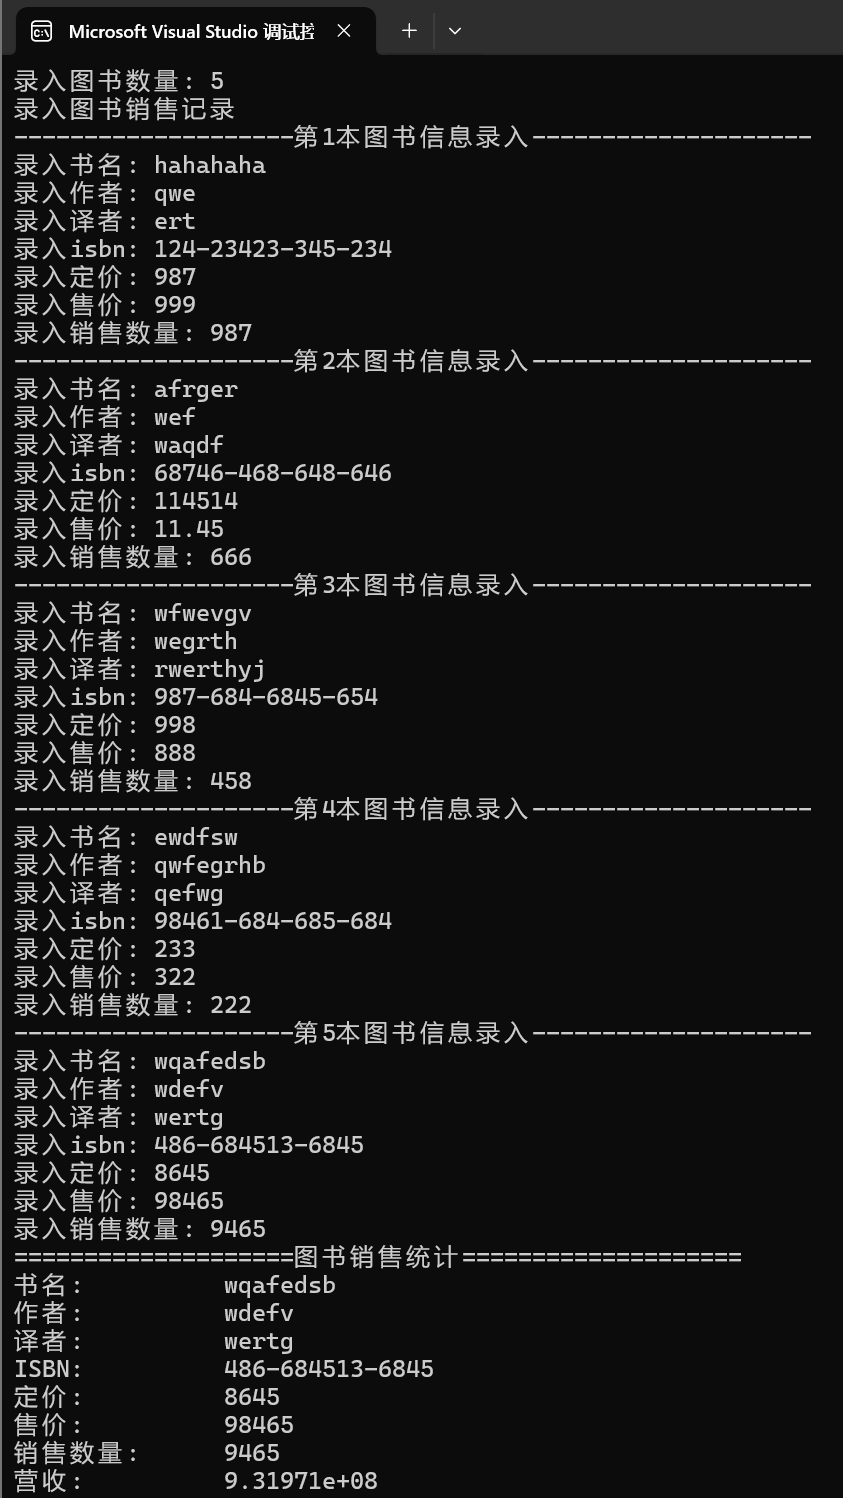Click the 第3本图书信息录入 divider line
Screen dimensions: 843x1498
pos(420,584)
